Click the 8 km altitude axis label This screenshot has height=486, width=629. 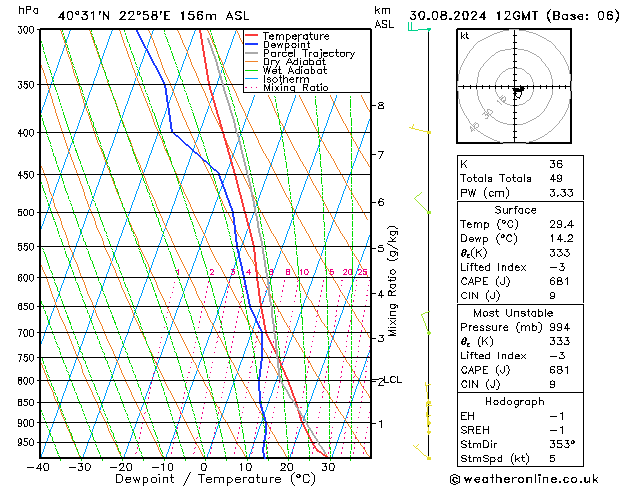point(381,105)
